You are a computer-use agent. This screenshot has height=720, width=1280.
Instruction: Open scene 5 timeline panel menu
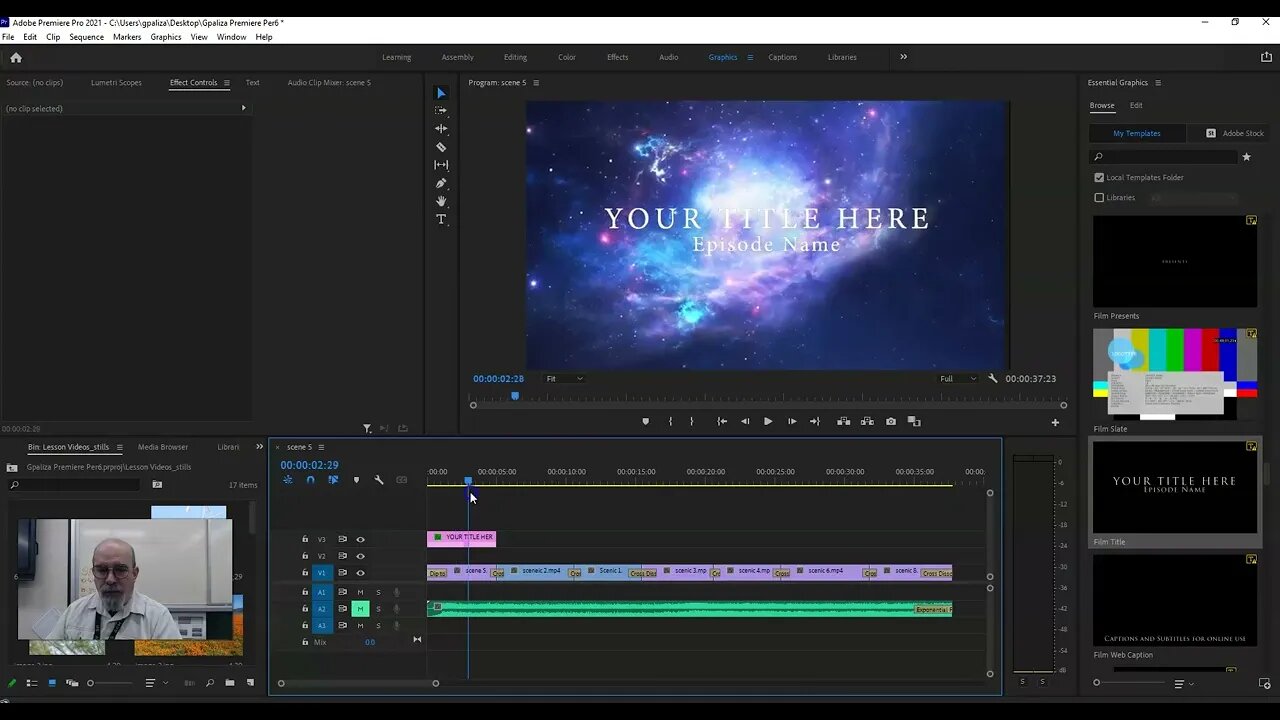tap(321, 447)
